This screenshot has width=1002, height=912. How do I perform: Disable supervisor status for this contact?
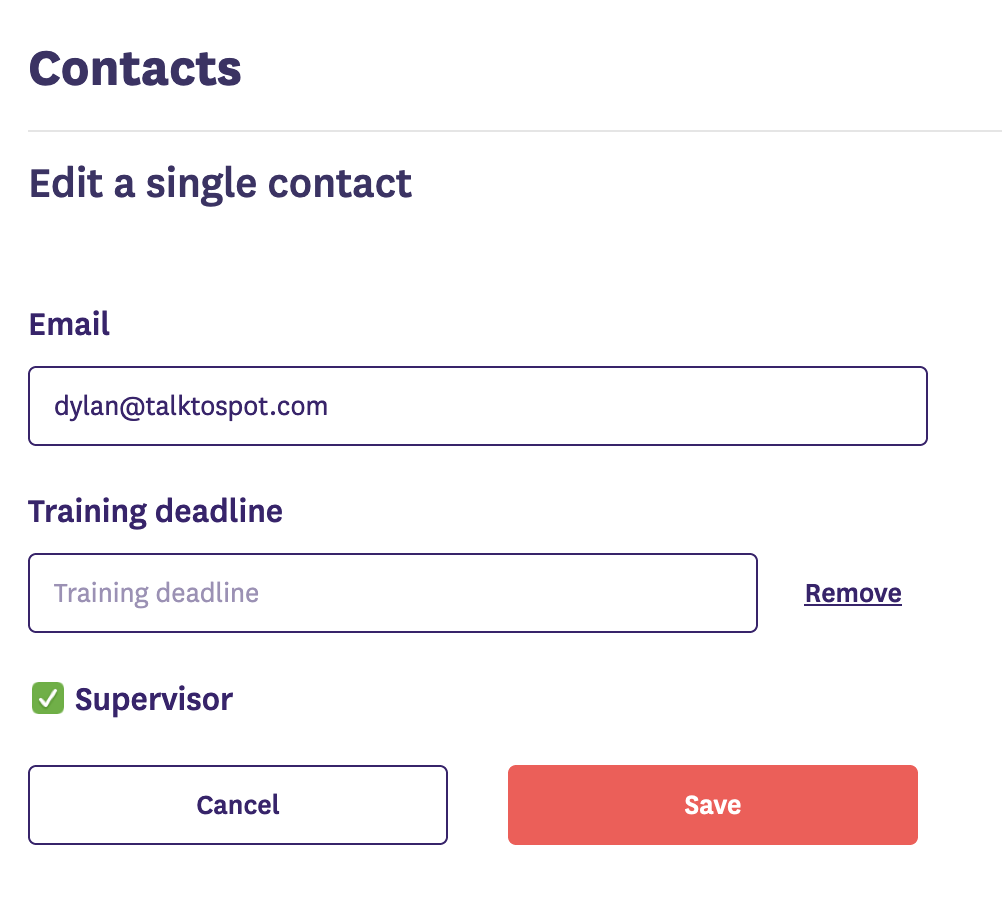click(48, 699)
